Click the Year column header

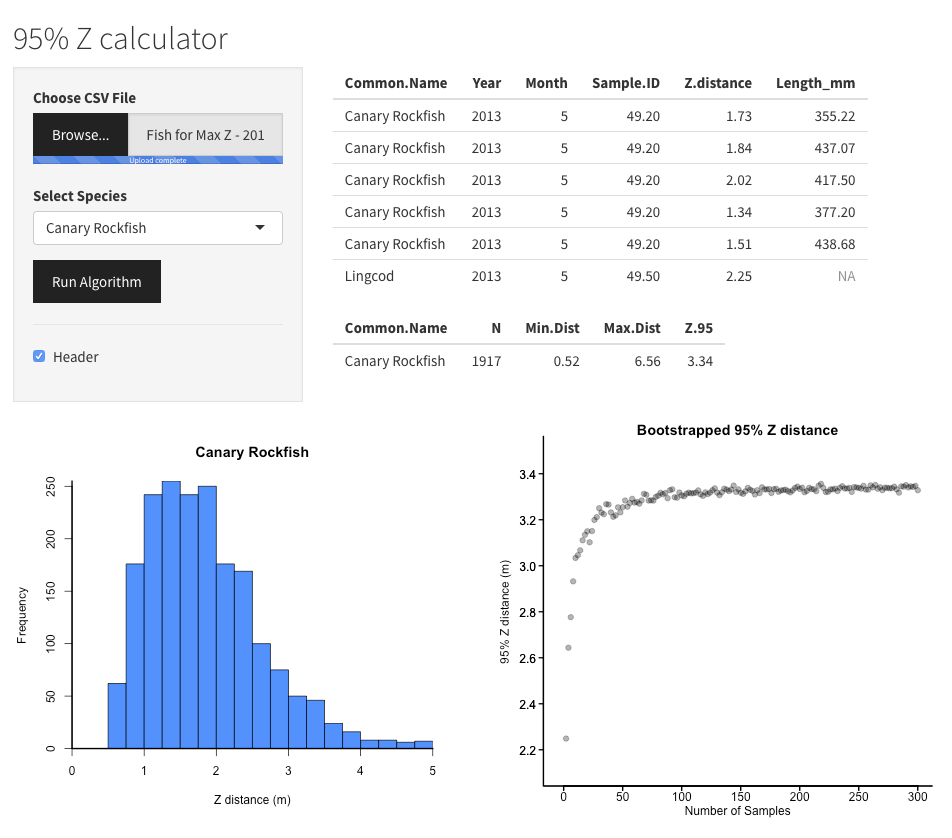pos(486,83)
